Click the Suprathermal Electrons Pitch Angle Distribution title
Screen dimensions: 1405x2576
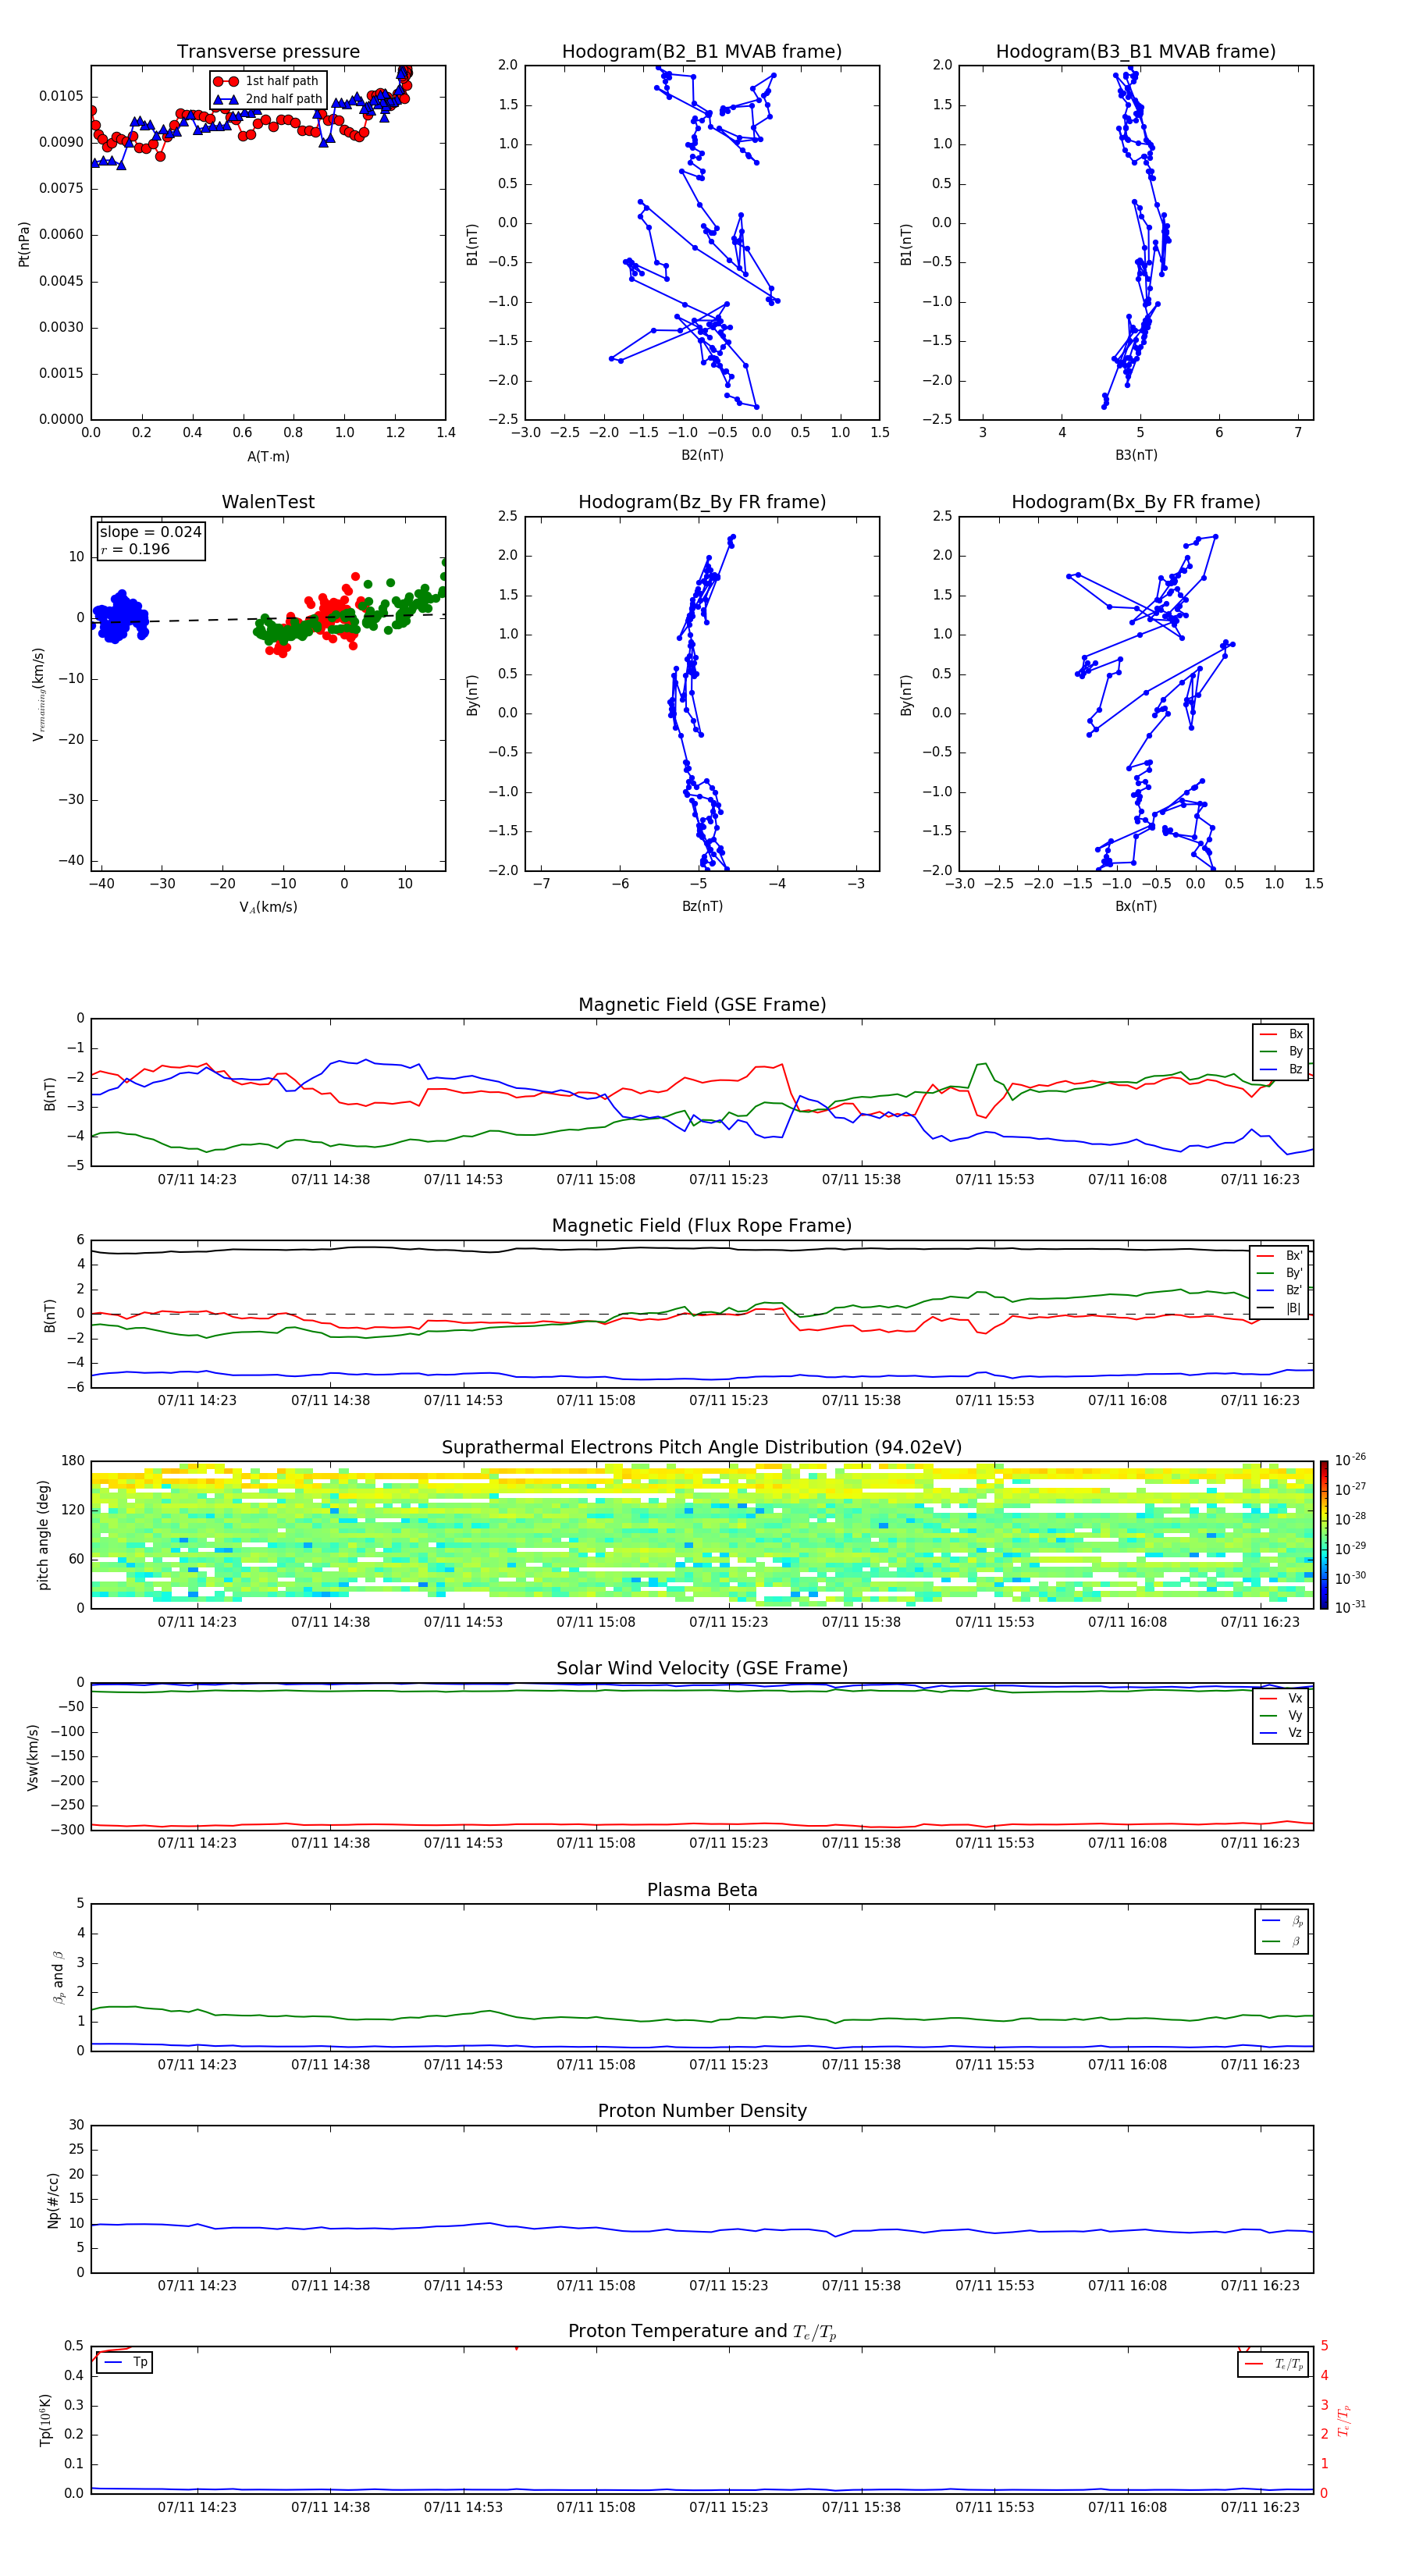[702, 1448]
